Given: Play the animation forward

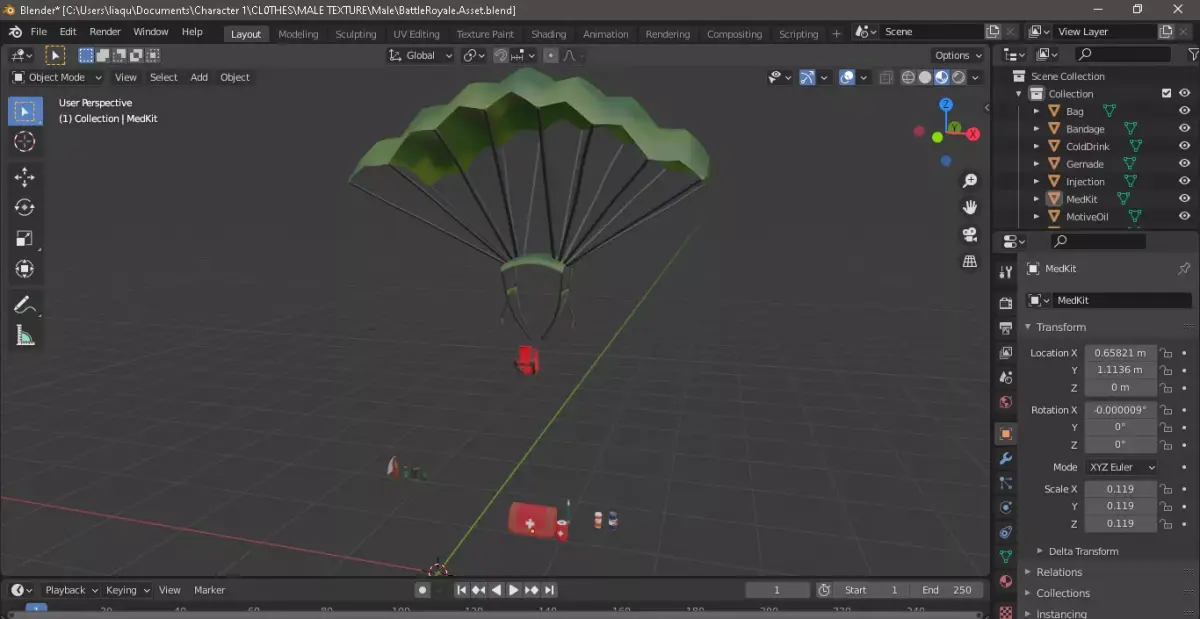Looking at the screenshot, I should coord(514,590).
